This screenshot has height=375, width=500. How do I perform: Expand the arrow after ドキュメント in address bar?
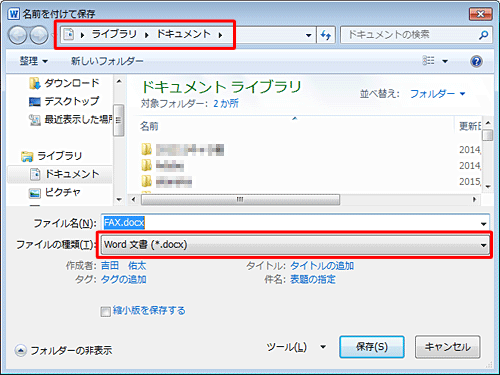point(220,35)
